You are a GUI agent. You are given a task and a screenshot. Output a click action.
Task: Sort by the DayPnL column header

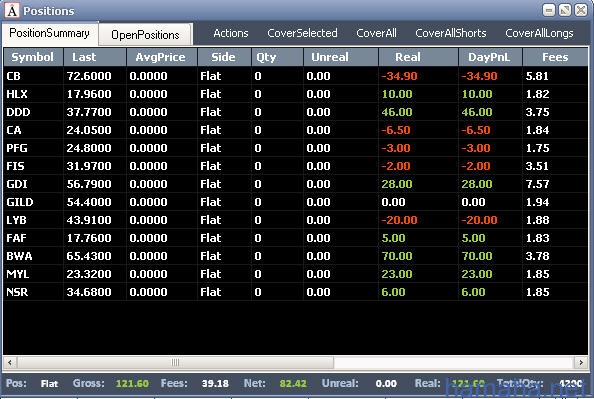click(491, 57)
